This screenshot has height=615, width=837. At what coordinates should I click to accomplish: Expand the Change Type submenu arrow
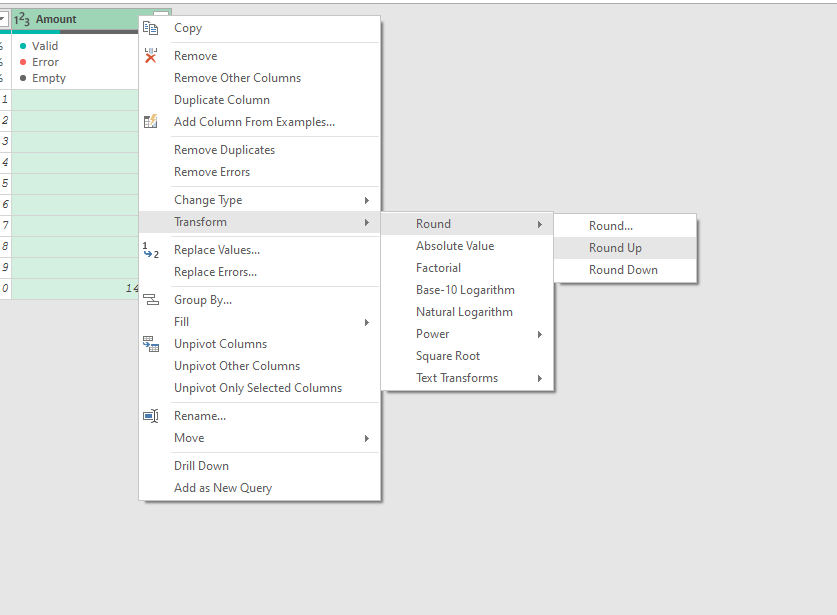[367, 200]
